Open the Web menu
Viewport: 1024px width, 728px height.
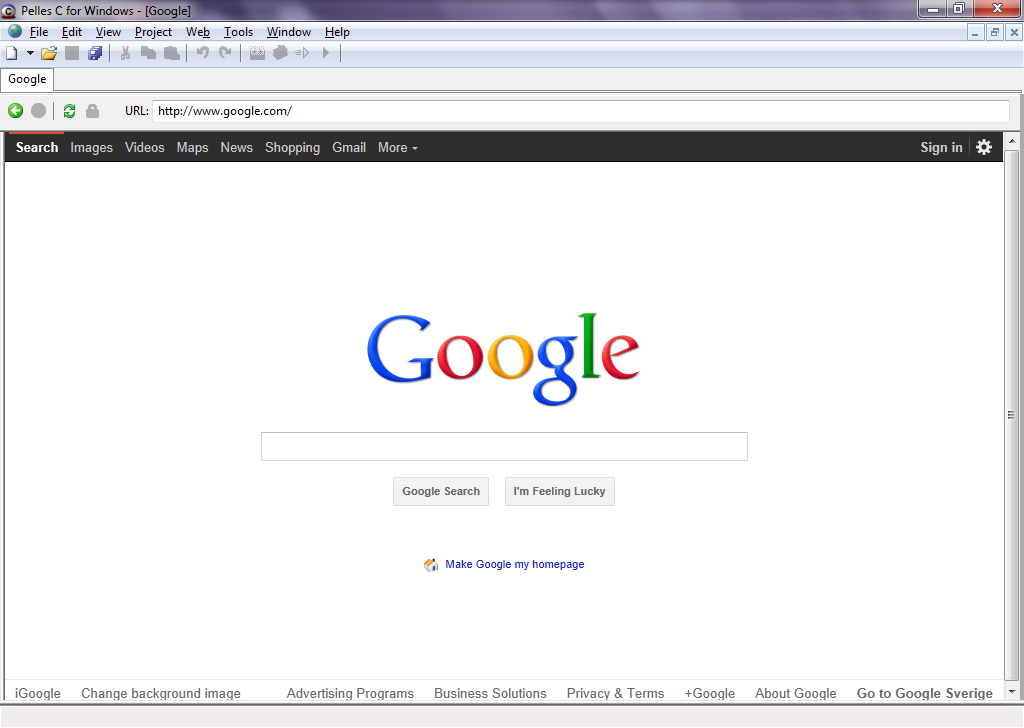[198, 32]
